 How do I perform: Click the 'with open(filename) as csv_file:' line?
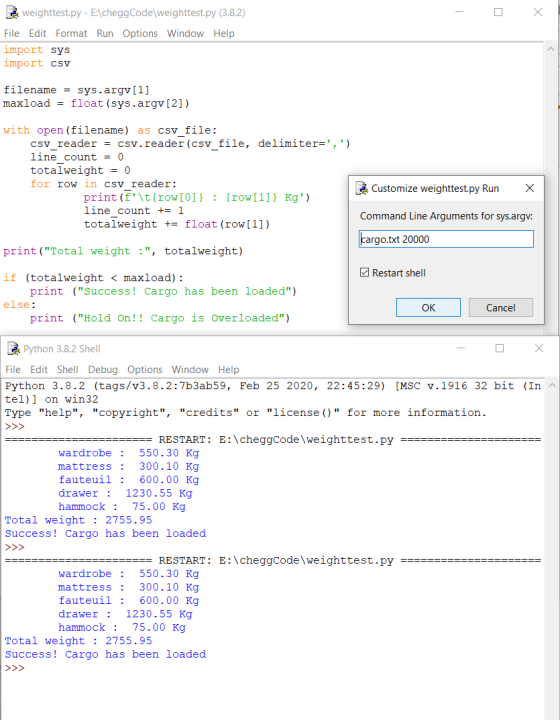pos(110,130)
